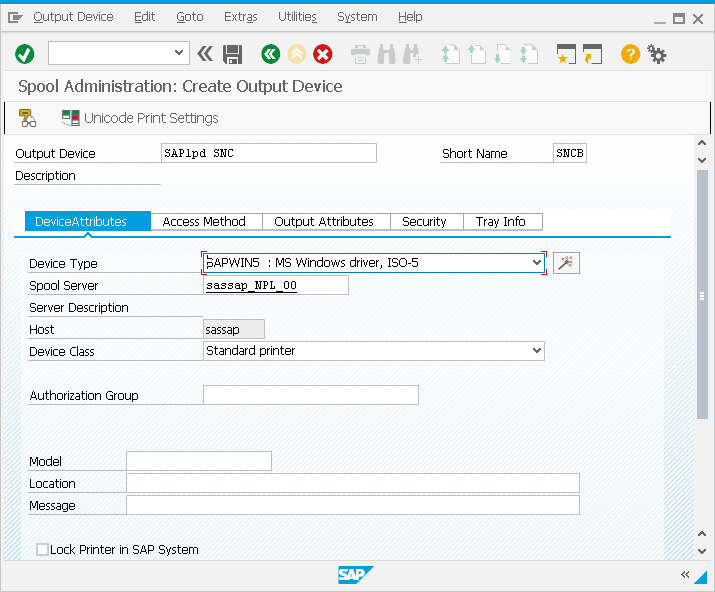This screenshot has width=715, height=592.
Task: Click the yellow Exit up-arrow icon
Action: 296,54
